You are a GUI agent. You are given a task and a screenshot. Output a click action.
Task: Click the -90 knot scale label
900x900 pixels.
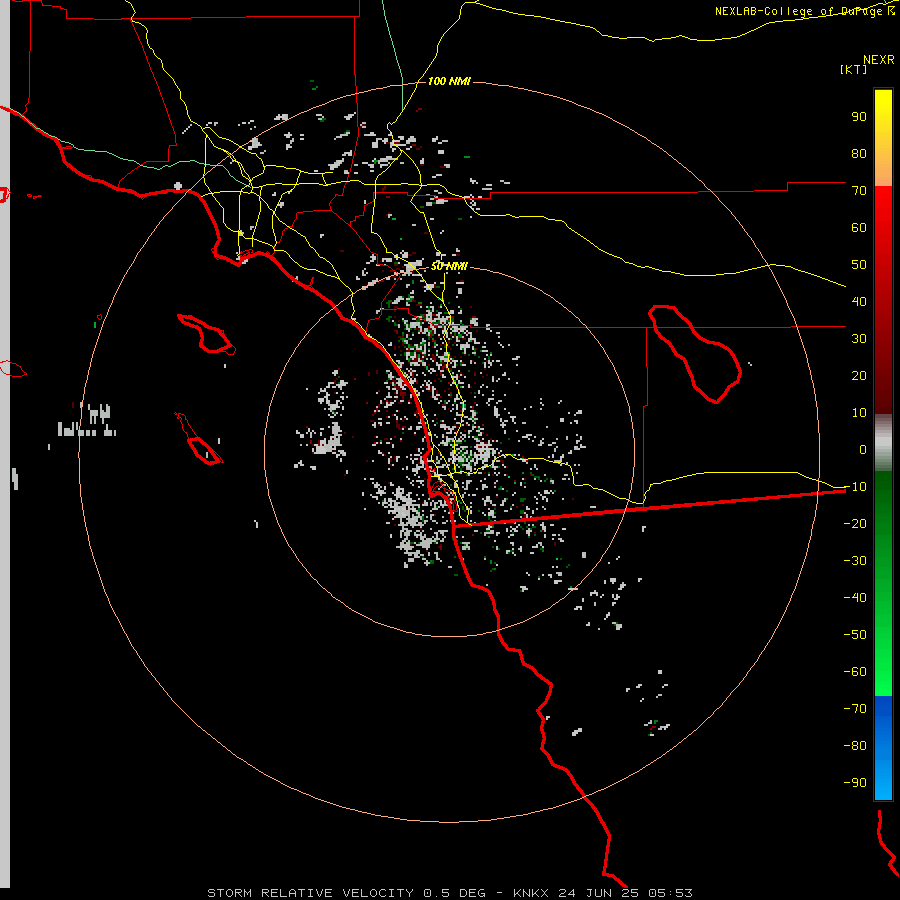855,783
